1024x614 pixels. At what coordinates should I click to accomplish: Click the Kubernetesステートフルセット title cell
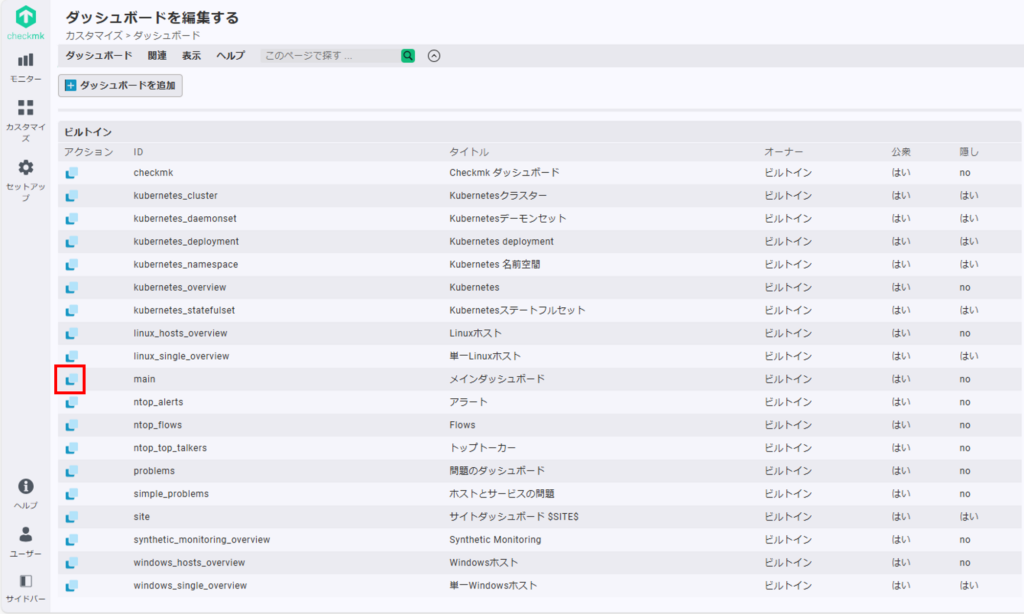pyautogui.click(x=517, y=310)
